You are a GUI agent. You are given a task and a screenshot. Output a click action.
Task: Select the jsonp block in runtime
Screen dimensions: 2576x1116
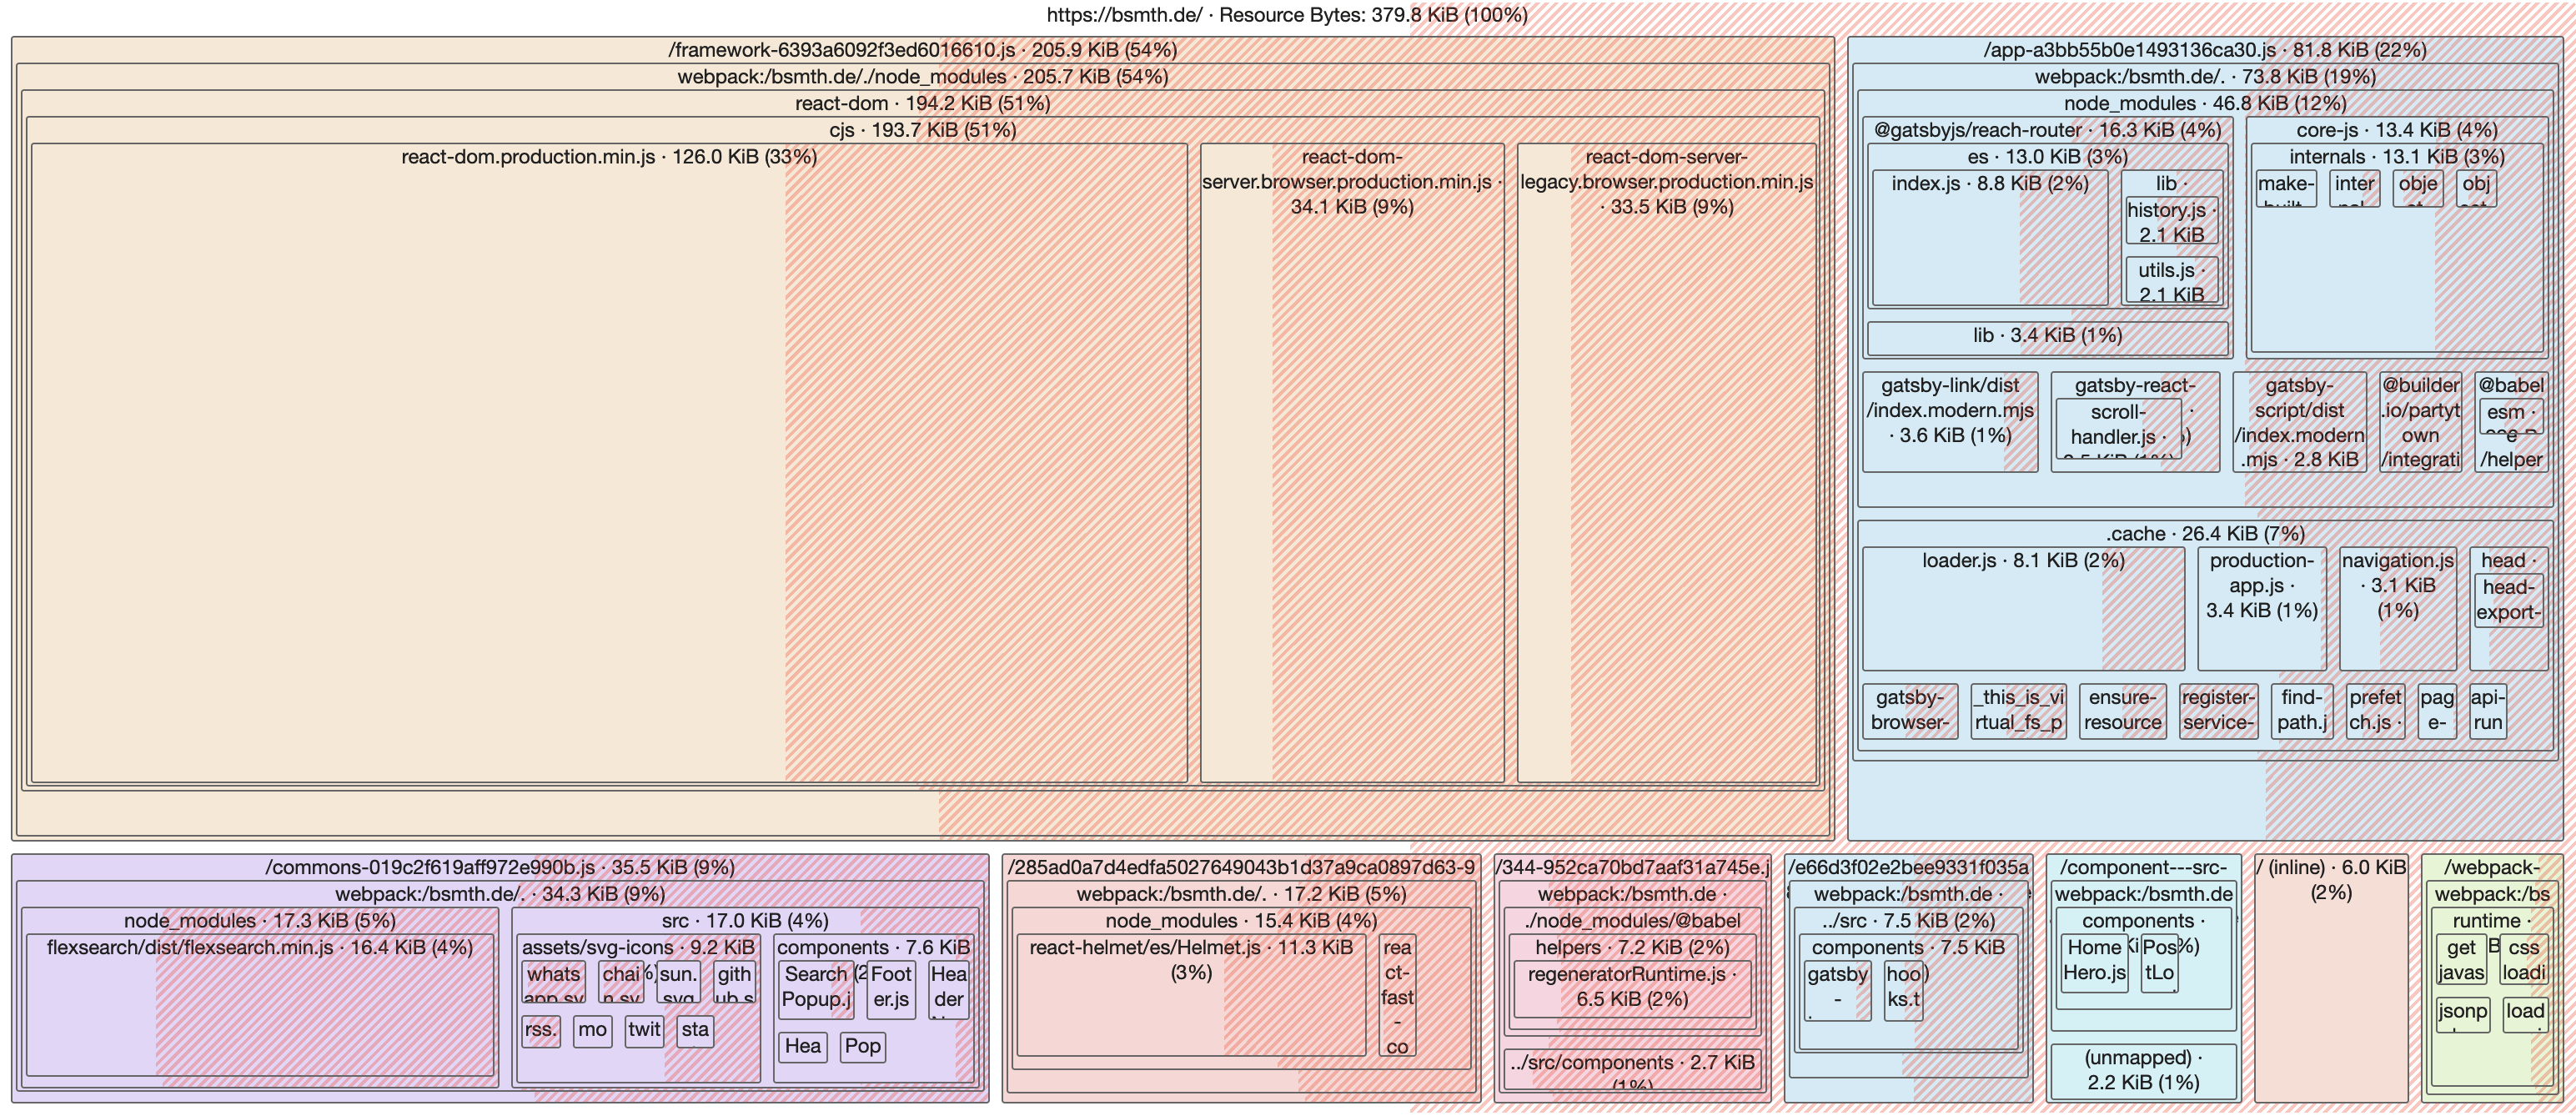[x=2461, y=1013]
